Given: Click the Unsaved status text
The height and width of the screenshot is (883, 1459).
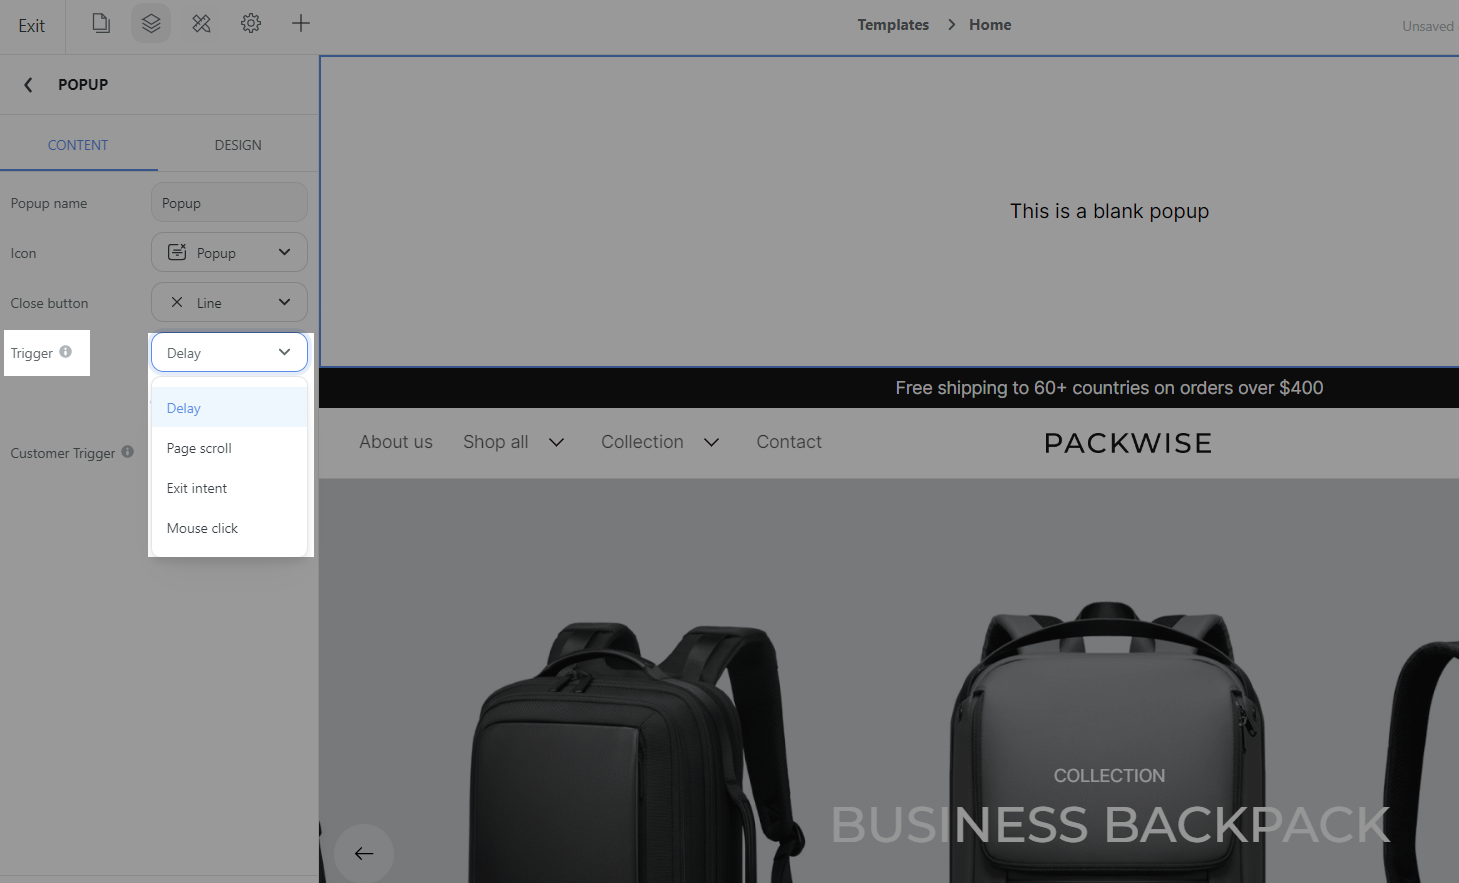Looking at the screenshot, I should [1427, 26].
